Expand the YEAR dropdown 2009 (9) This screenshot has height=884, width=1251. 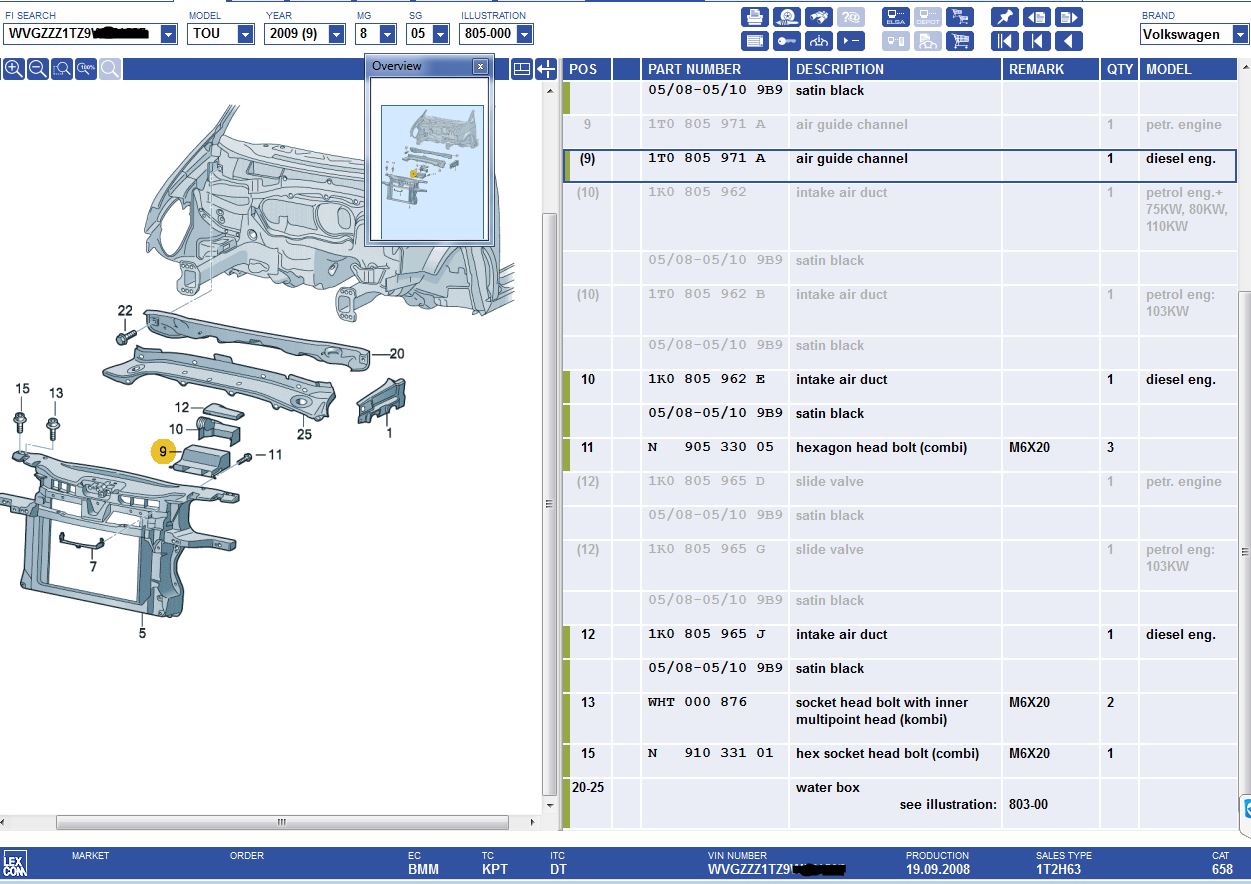pyautogui.click(x=337, y=34)
